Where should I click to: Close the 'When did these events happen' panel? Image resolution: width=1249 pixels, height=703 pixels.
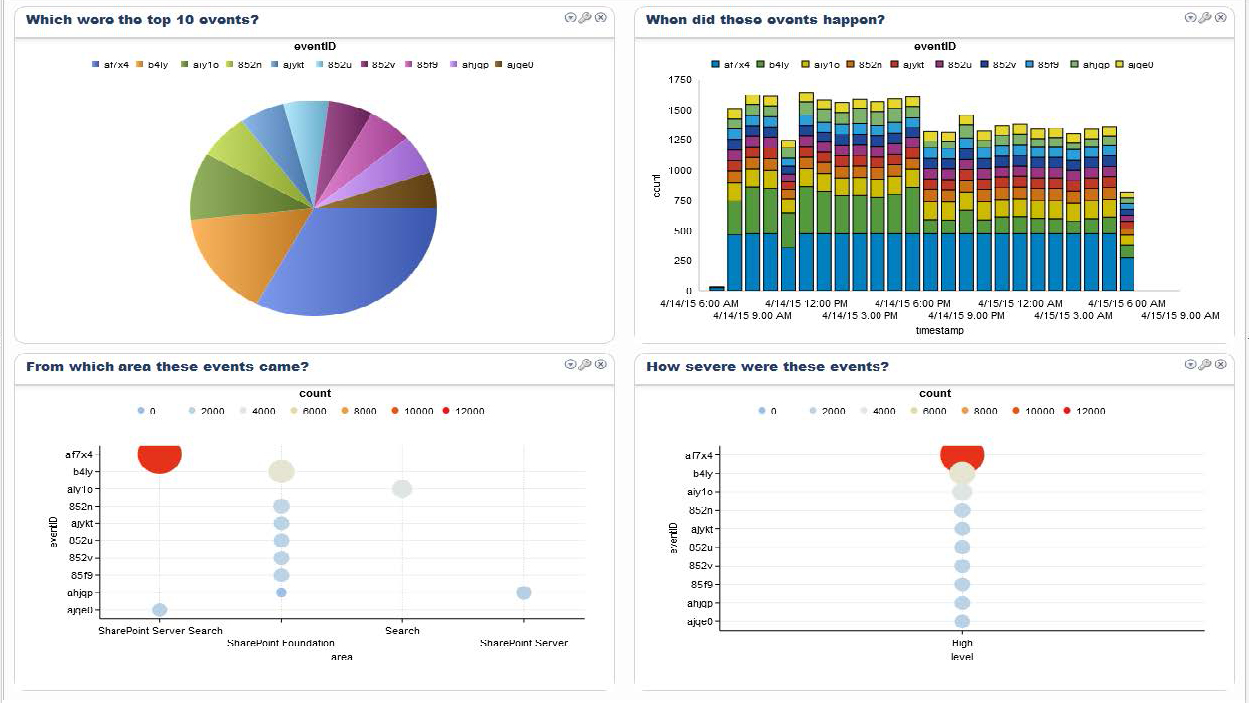click(x=1220, y=18)
